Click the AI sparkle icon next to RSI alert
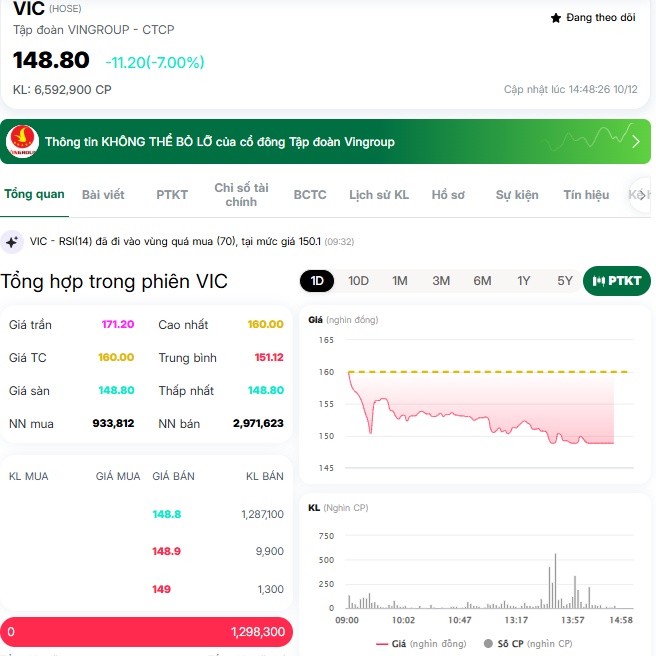The height and width of the screenshot is (656, 656). point(12,242)
